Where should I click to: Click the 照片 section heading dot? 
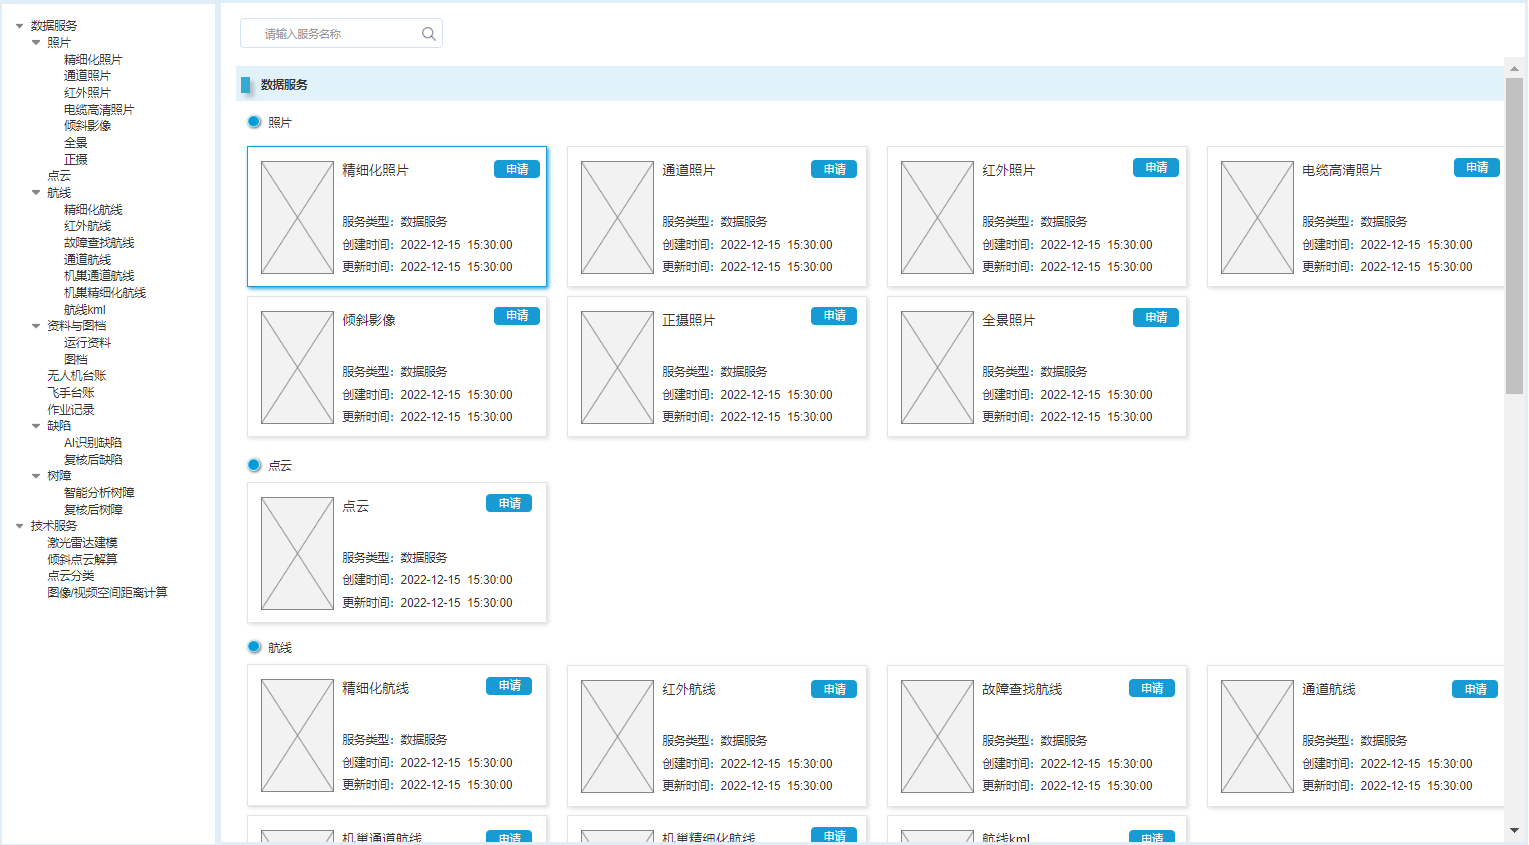(x=254, y=122)
